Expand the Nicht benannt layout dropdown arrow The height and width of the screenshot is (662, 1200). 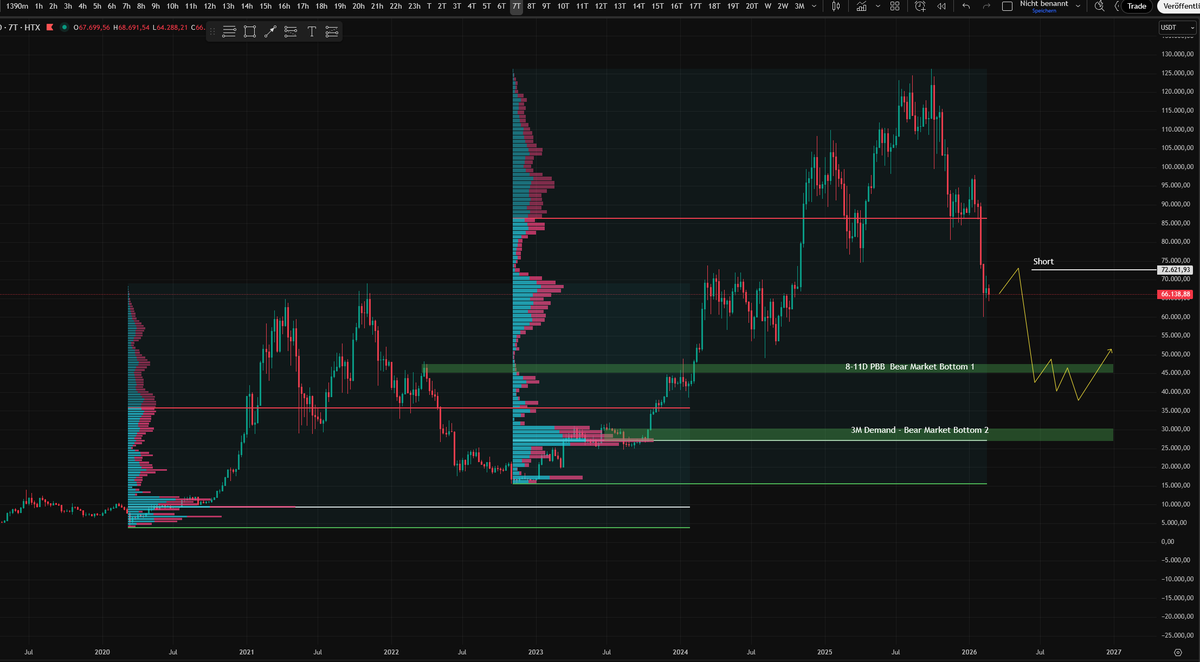[1078, 6]
